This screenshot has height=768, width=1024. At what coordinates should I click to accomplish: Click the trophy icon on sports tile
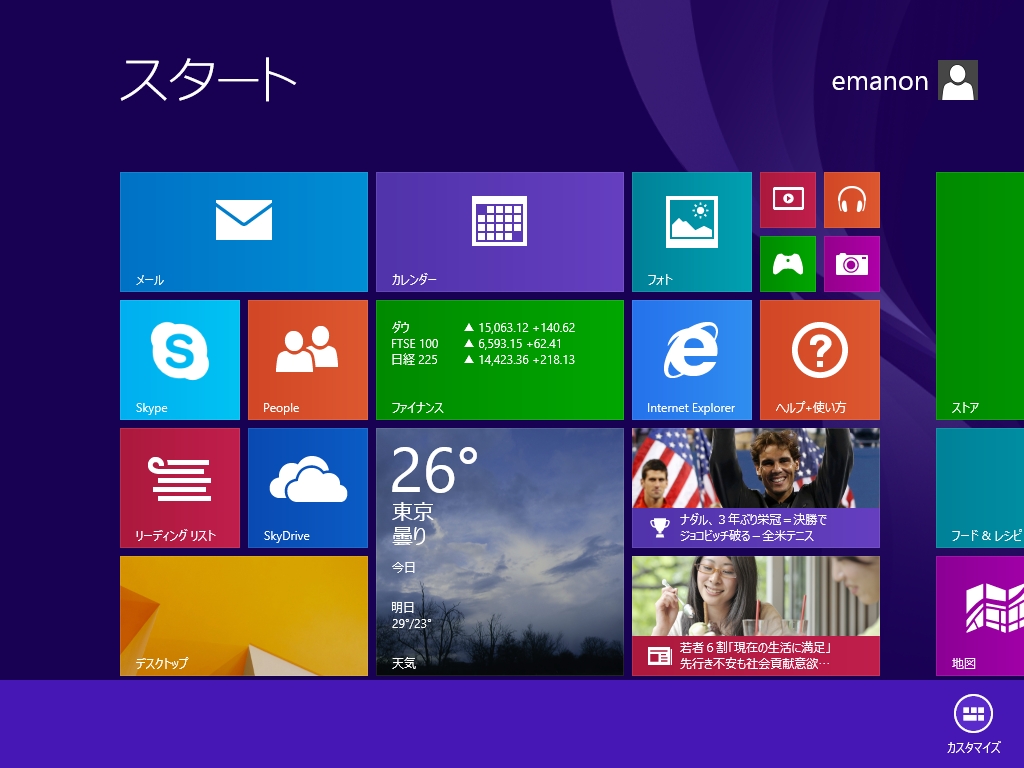[660, 528]
